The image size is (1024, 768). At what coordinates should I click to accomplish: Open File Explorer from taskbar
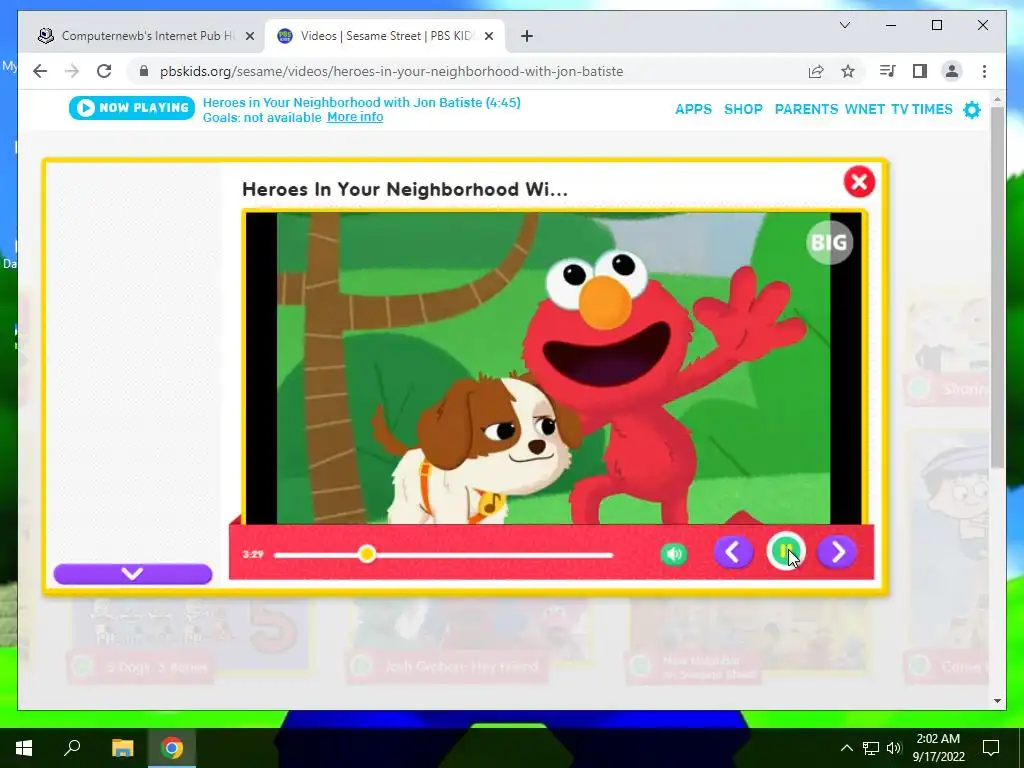point(122,748)
